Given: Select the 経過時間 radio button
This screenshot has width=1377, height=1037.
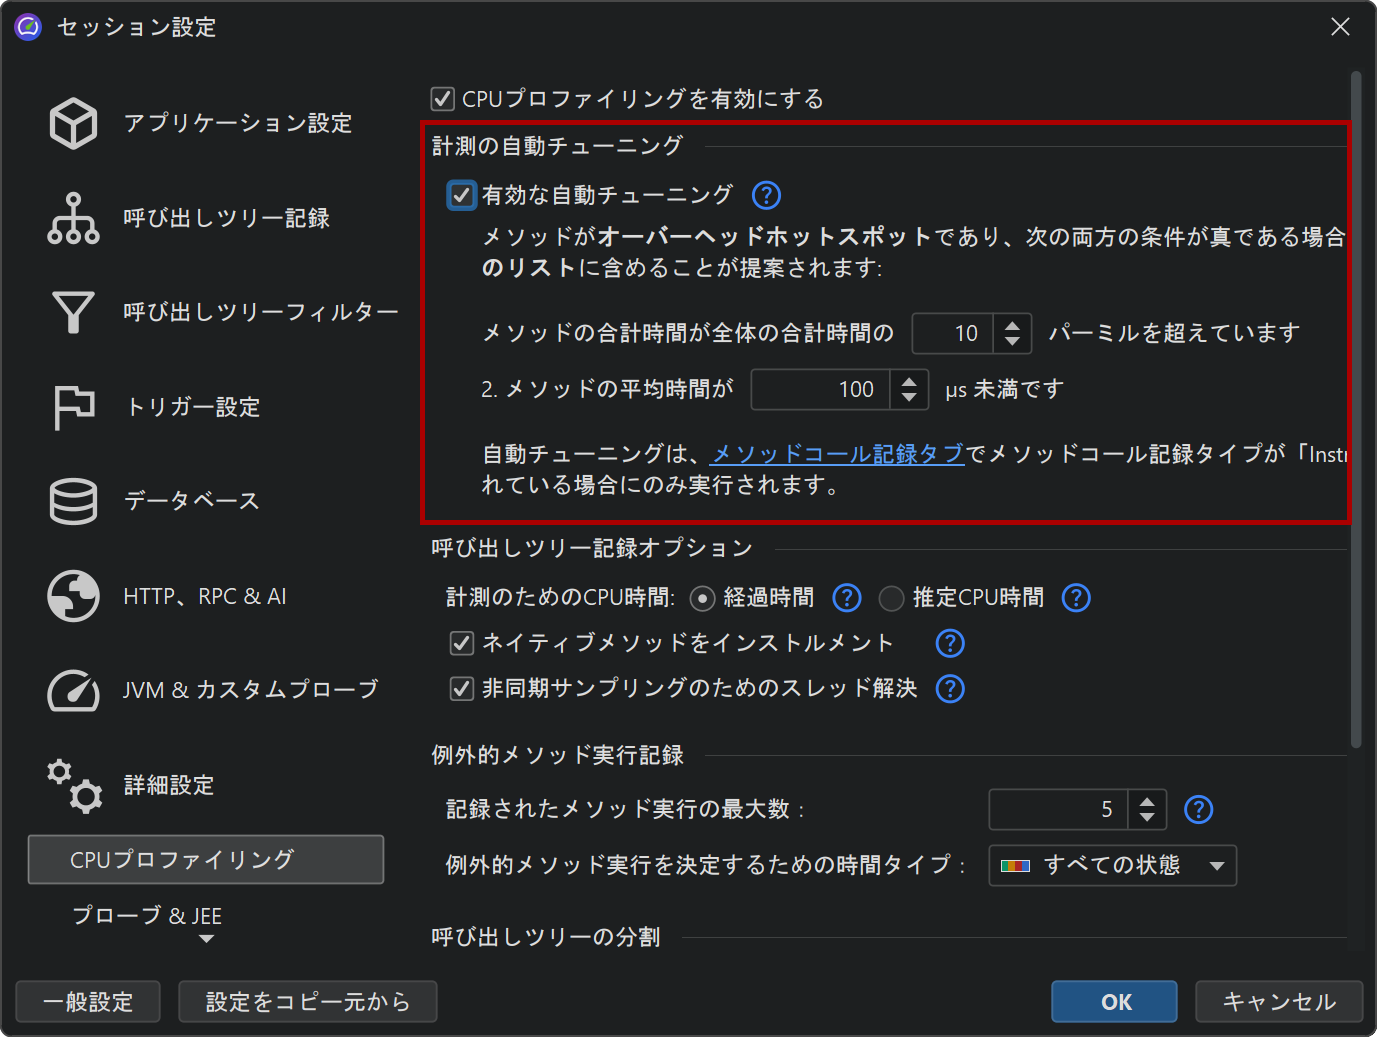Looking at the screenshot, I should 702,598.
